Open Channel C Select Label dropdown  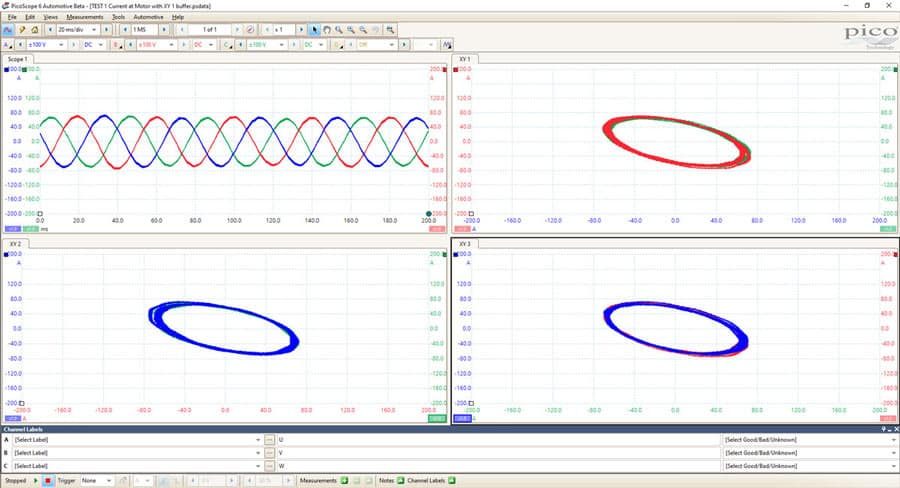point(137,466)
